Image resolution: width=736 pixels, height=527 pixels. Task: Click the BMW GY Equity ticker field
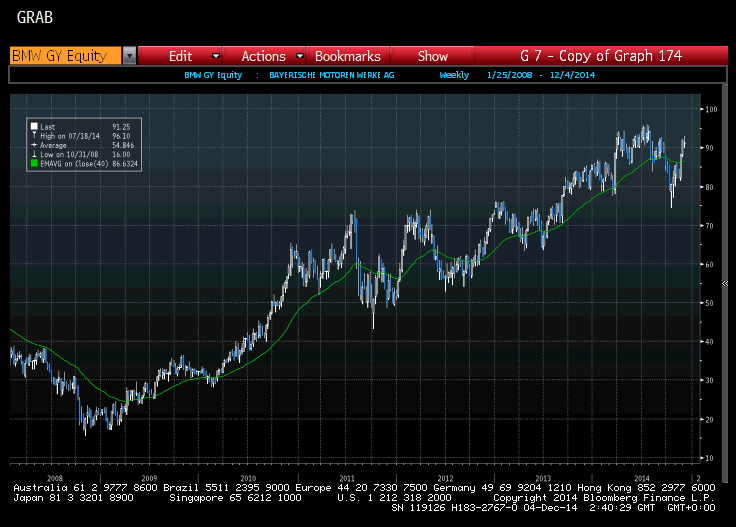(x=64, y=56)
